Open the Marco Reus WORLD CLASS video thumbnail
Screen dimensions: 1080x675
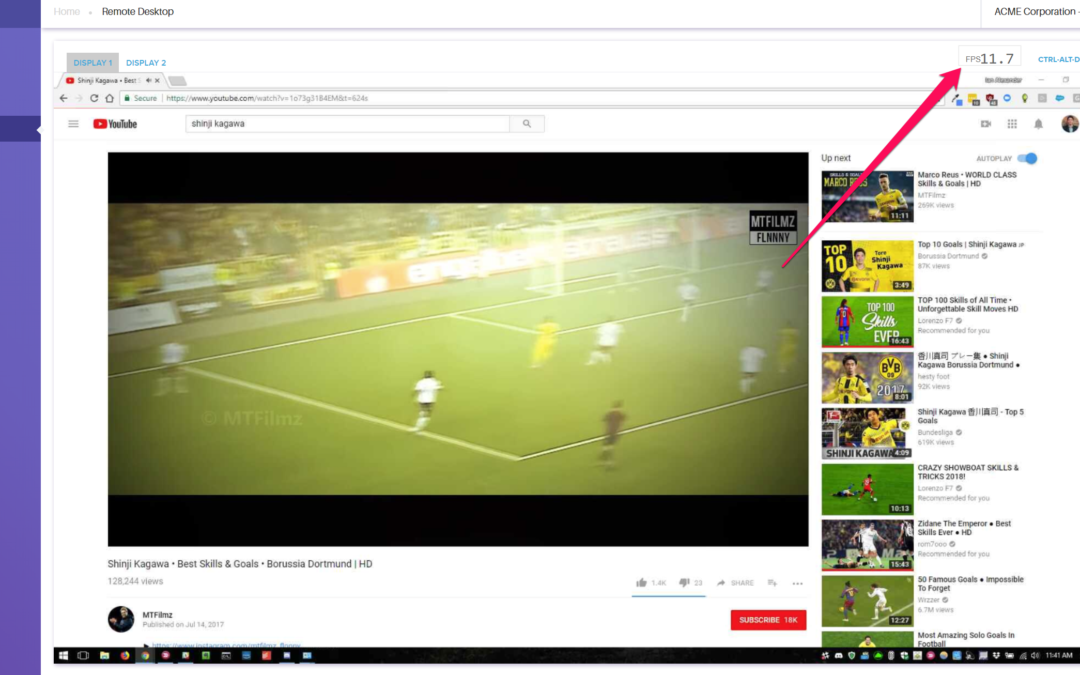click(x=867, y=196)
